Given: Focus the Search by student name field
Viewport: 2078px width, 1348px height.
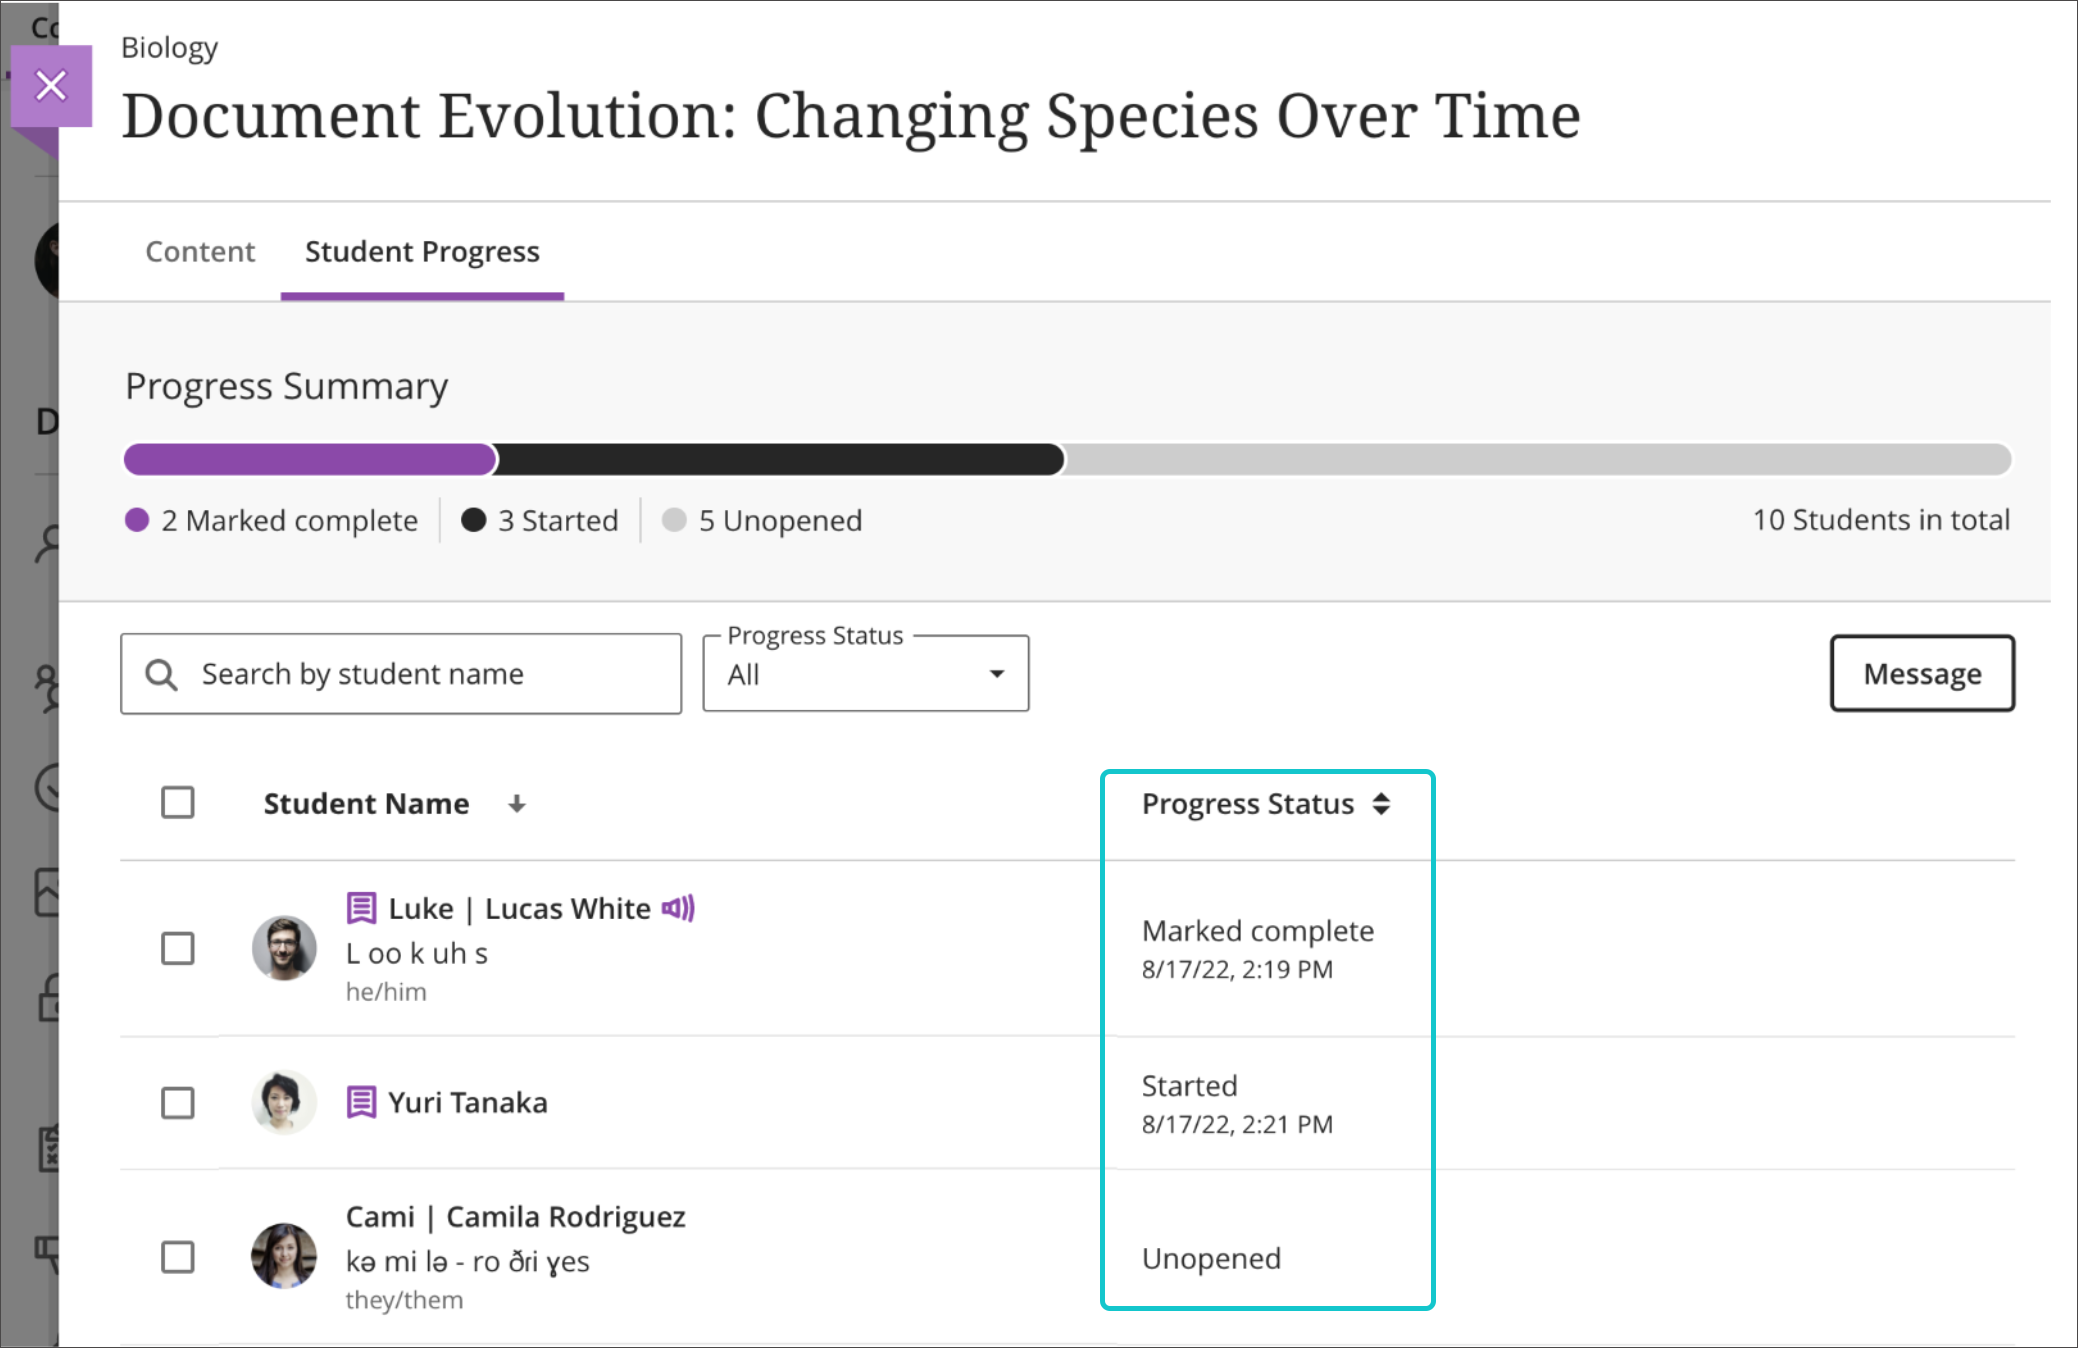Looking at the screenshot, I should [420, 674].
